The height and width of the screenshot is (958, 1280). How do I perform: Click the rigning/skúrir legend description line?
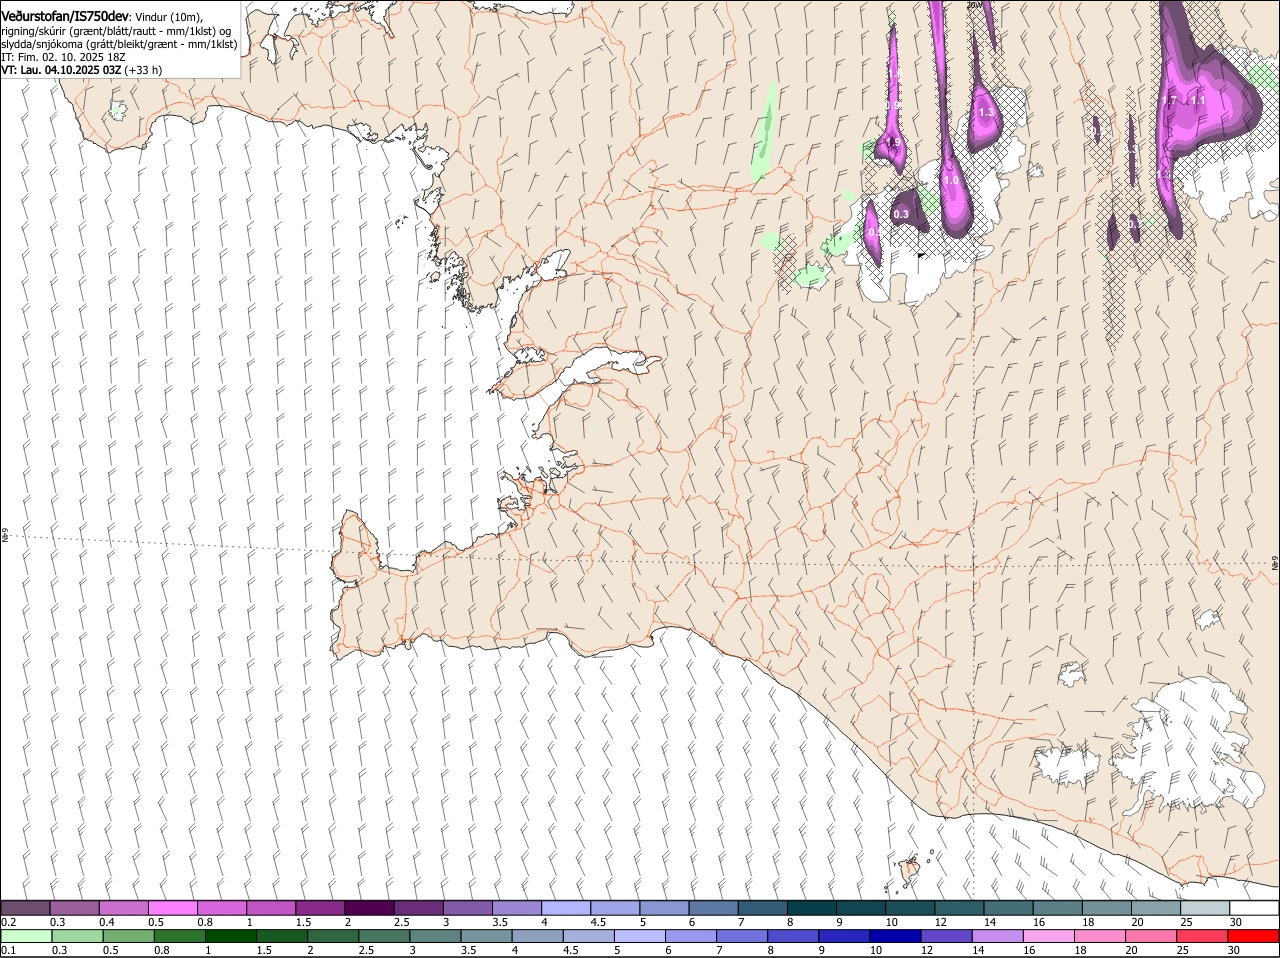coord(116,31)
